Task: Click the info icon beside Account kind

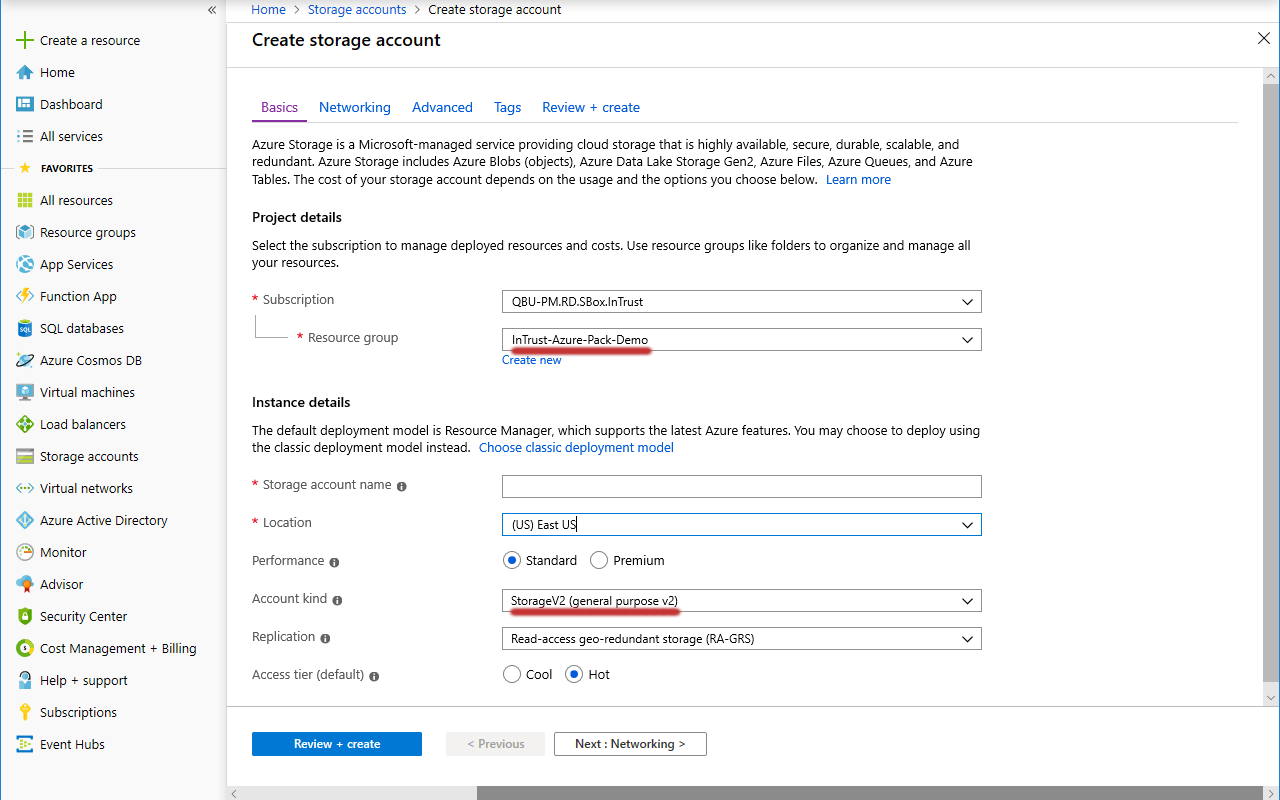Action: click(x=337, y=600)
